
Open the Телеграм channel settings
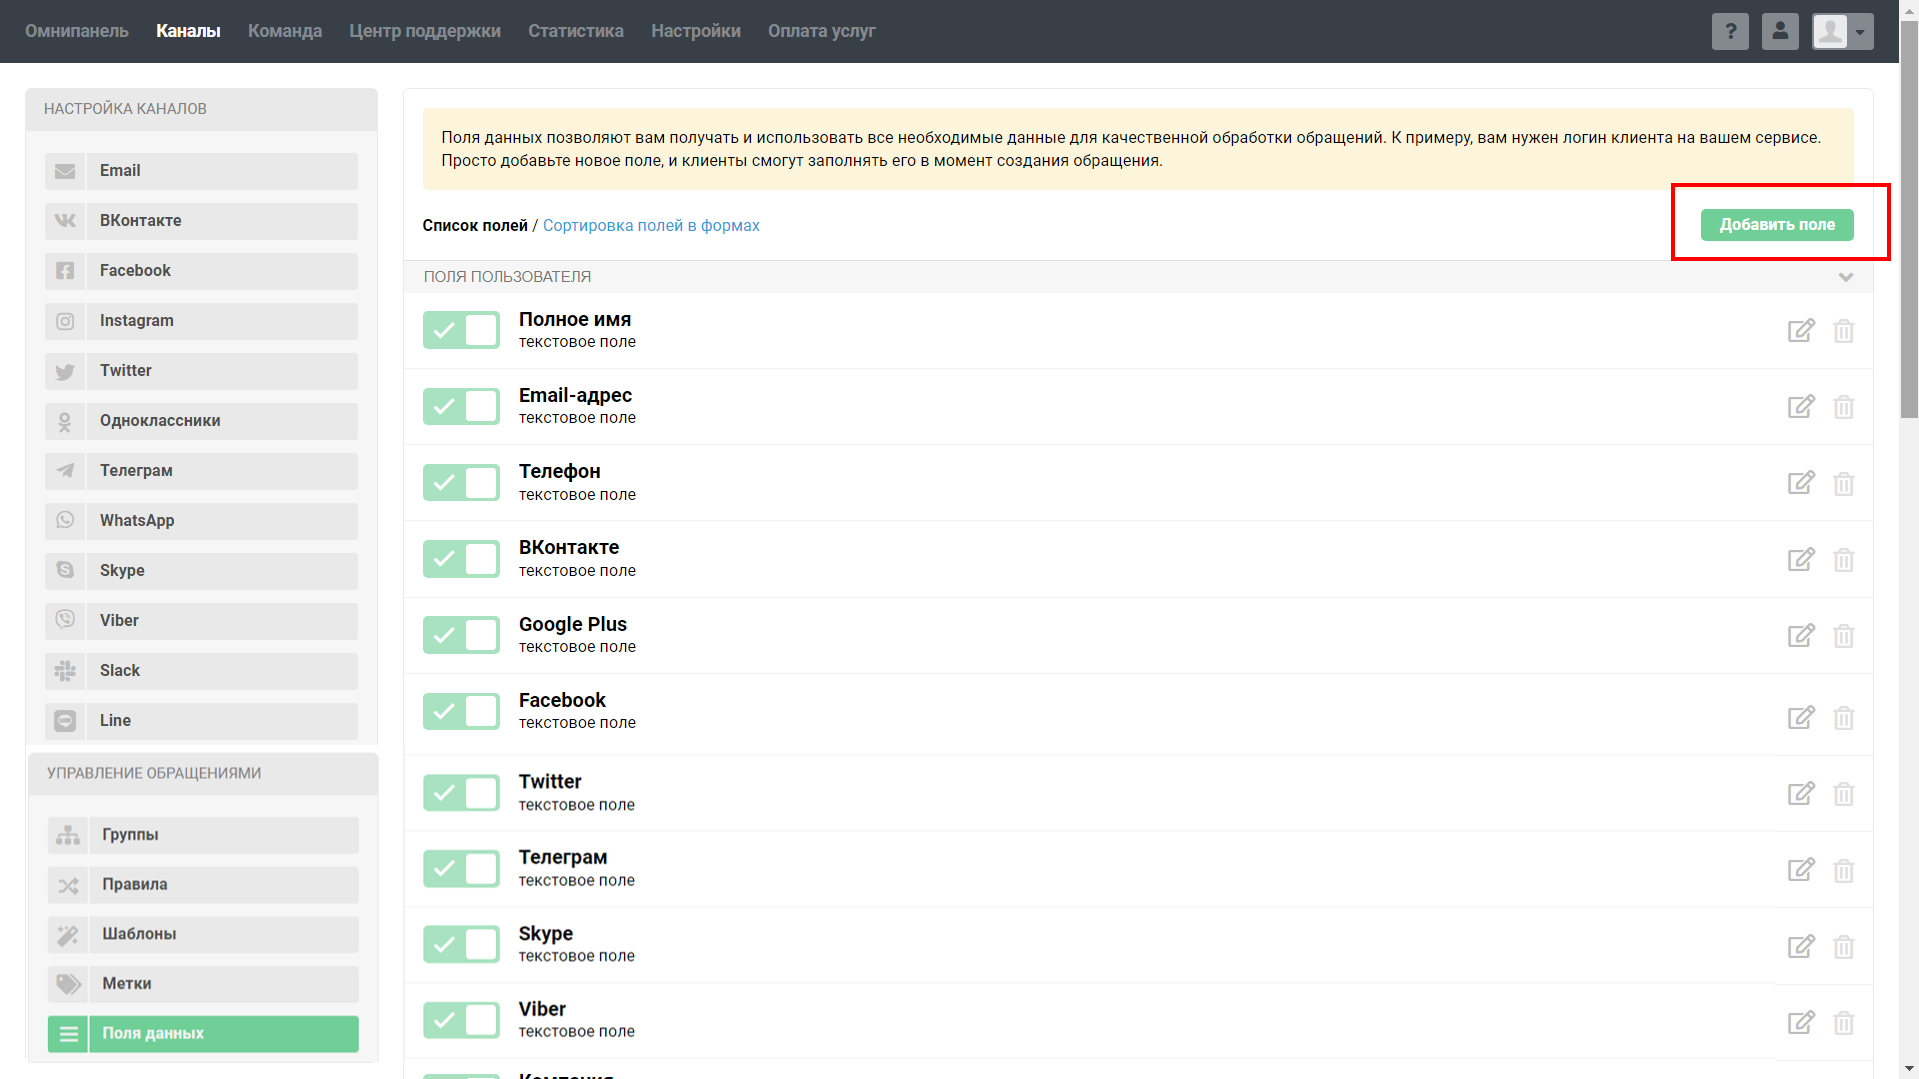pos(201,471)
